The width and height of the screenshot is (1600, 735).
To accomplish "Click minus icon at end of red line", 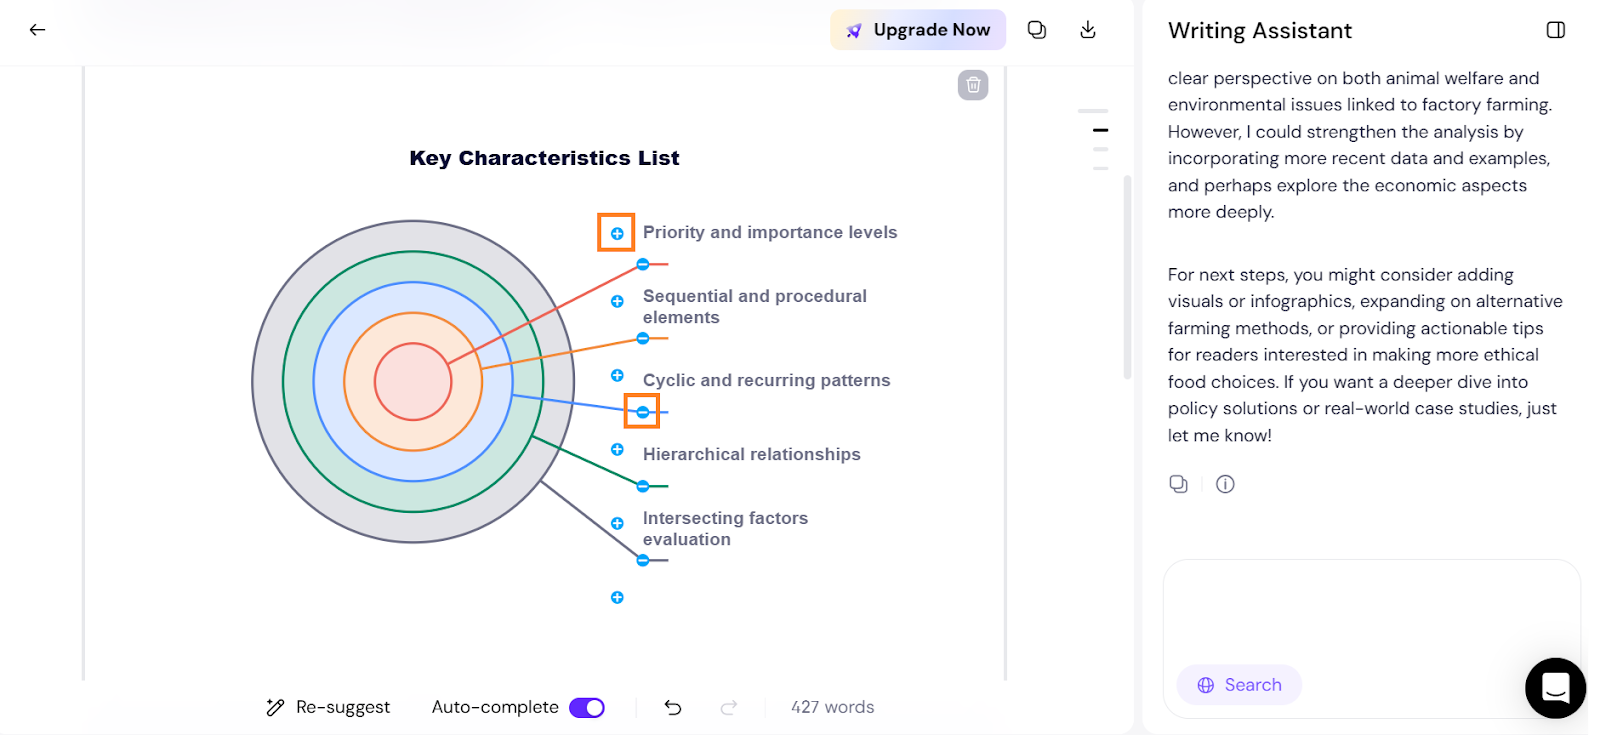I will [x=643, y=264].
